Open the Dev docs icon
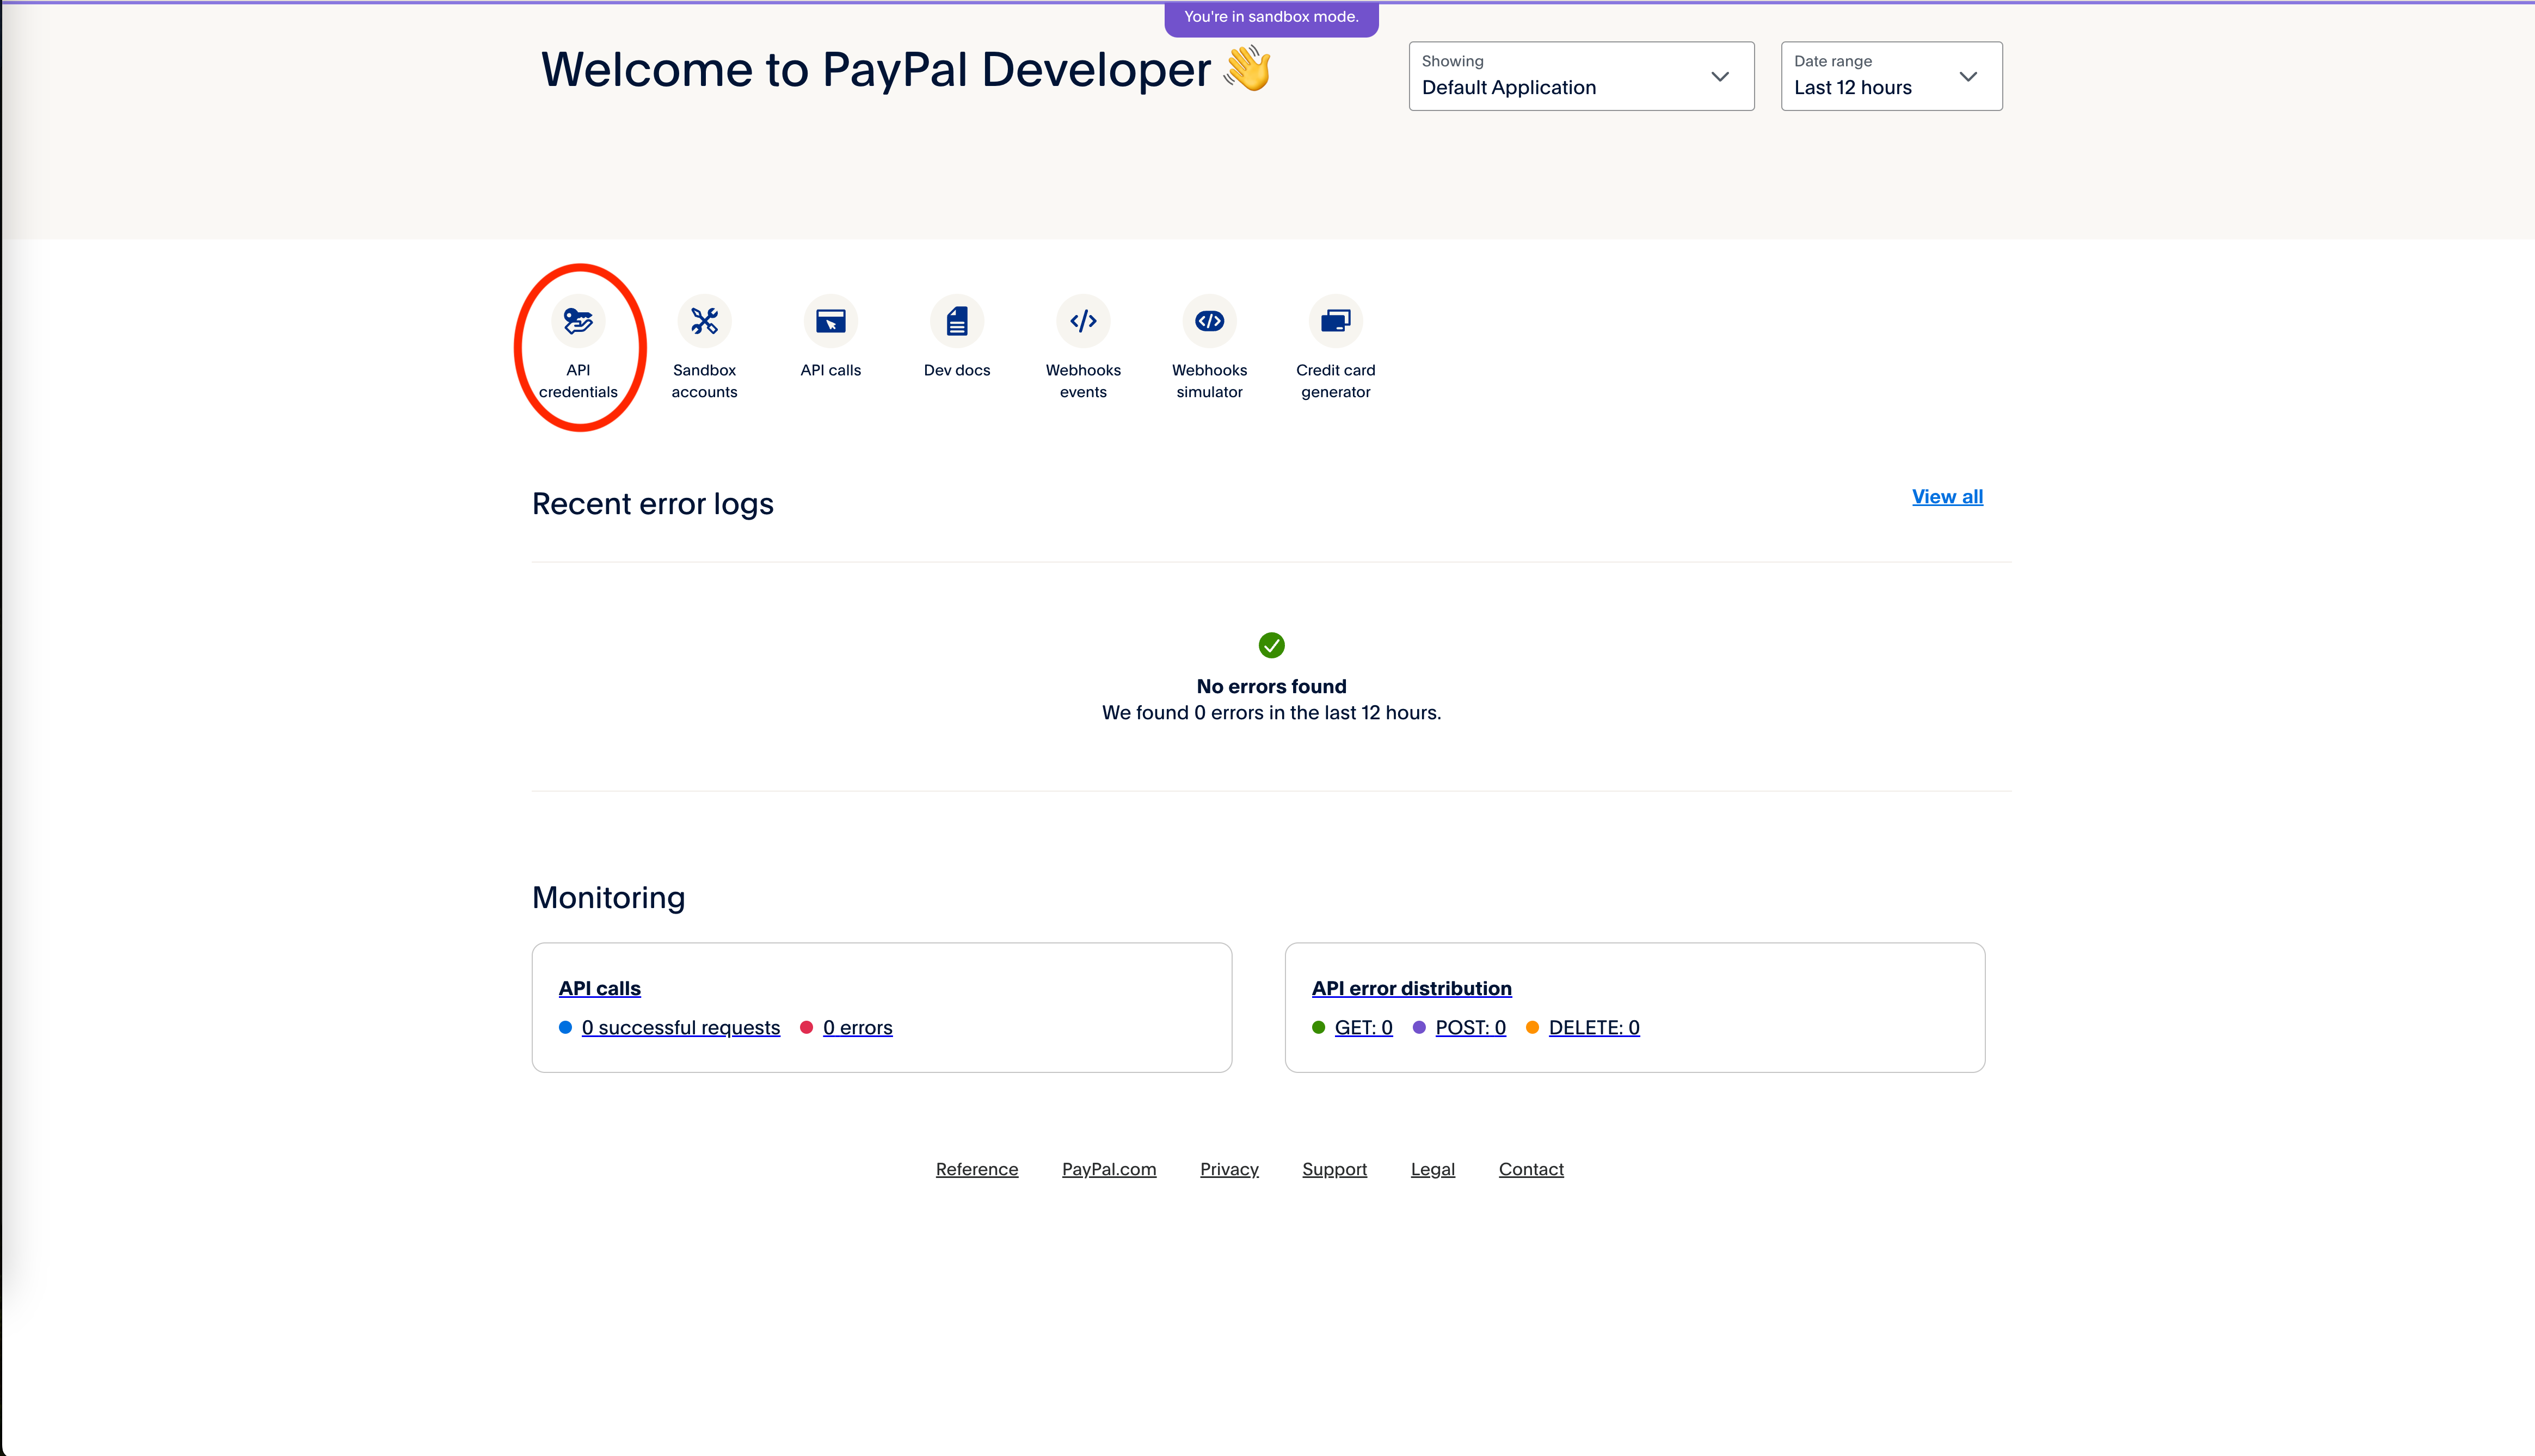 pos(957,321)
